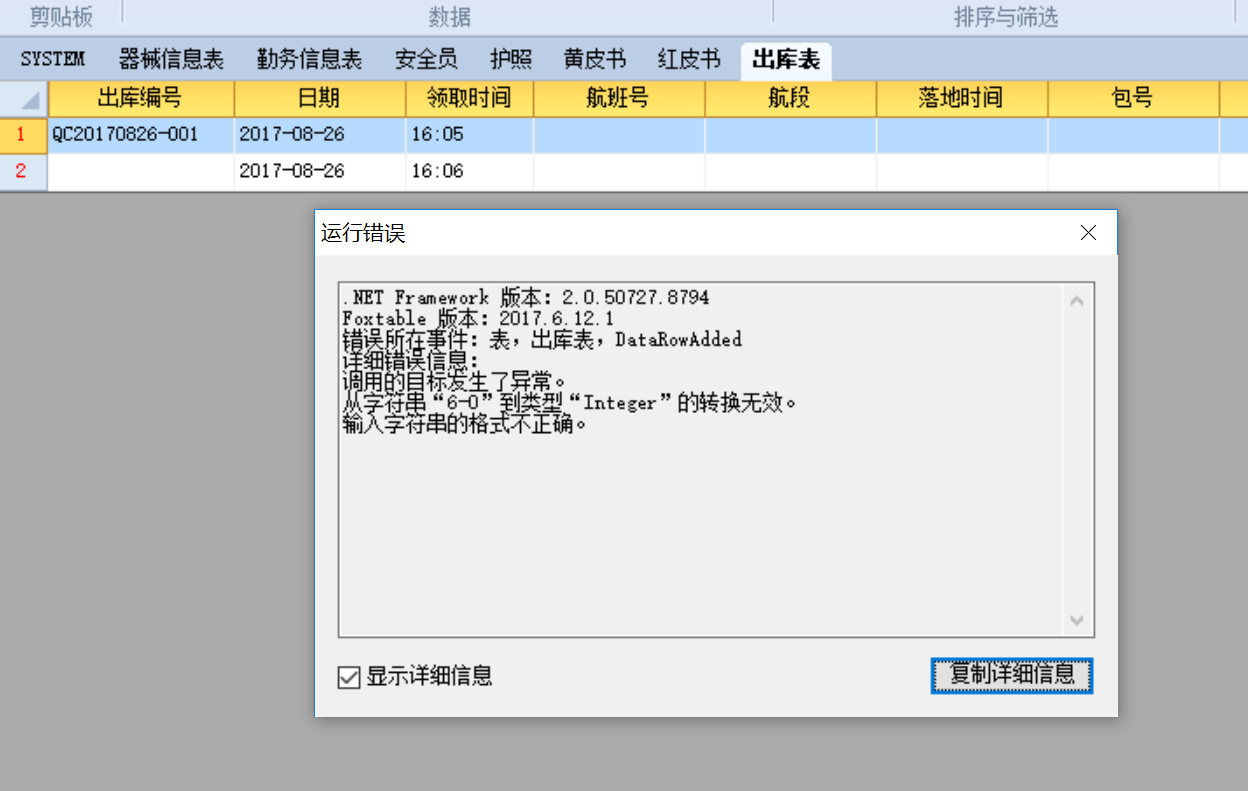Click cell QC20170826-001
The image size is (1248, 791).
(141, 135)
